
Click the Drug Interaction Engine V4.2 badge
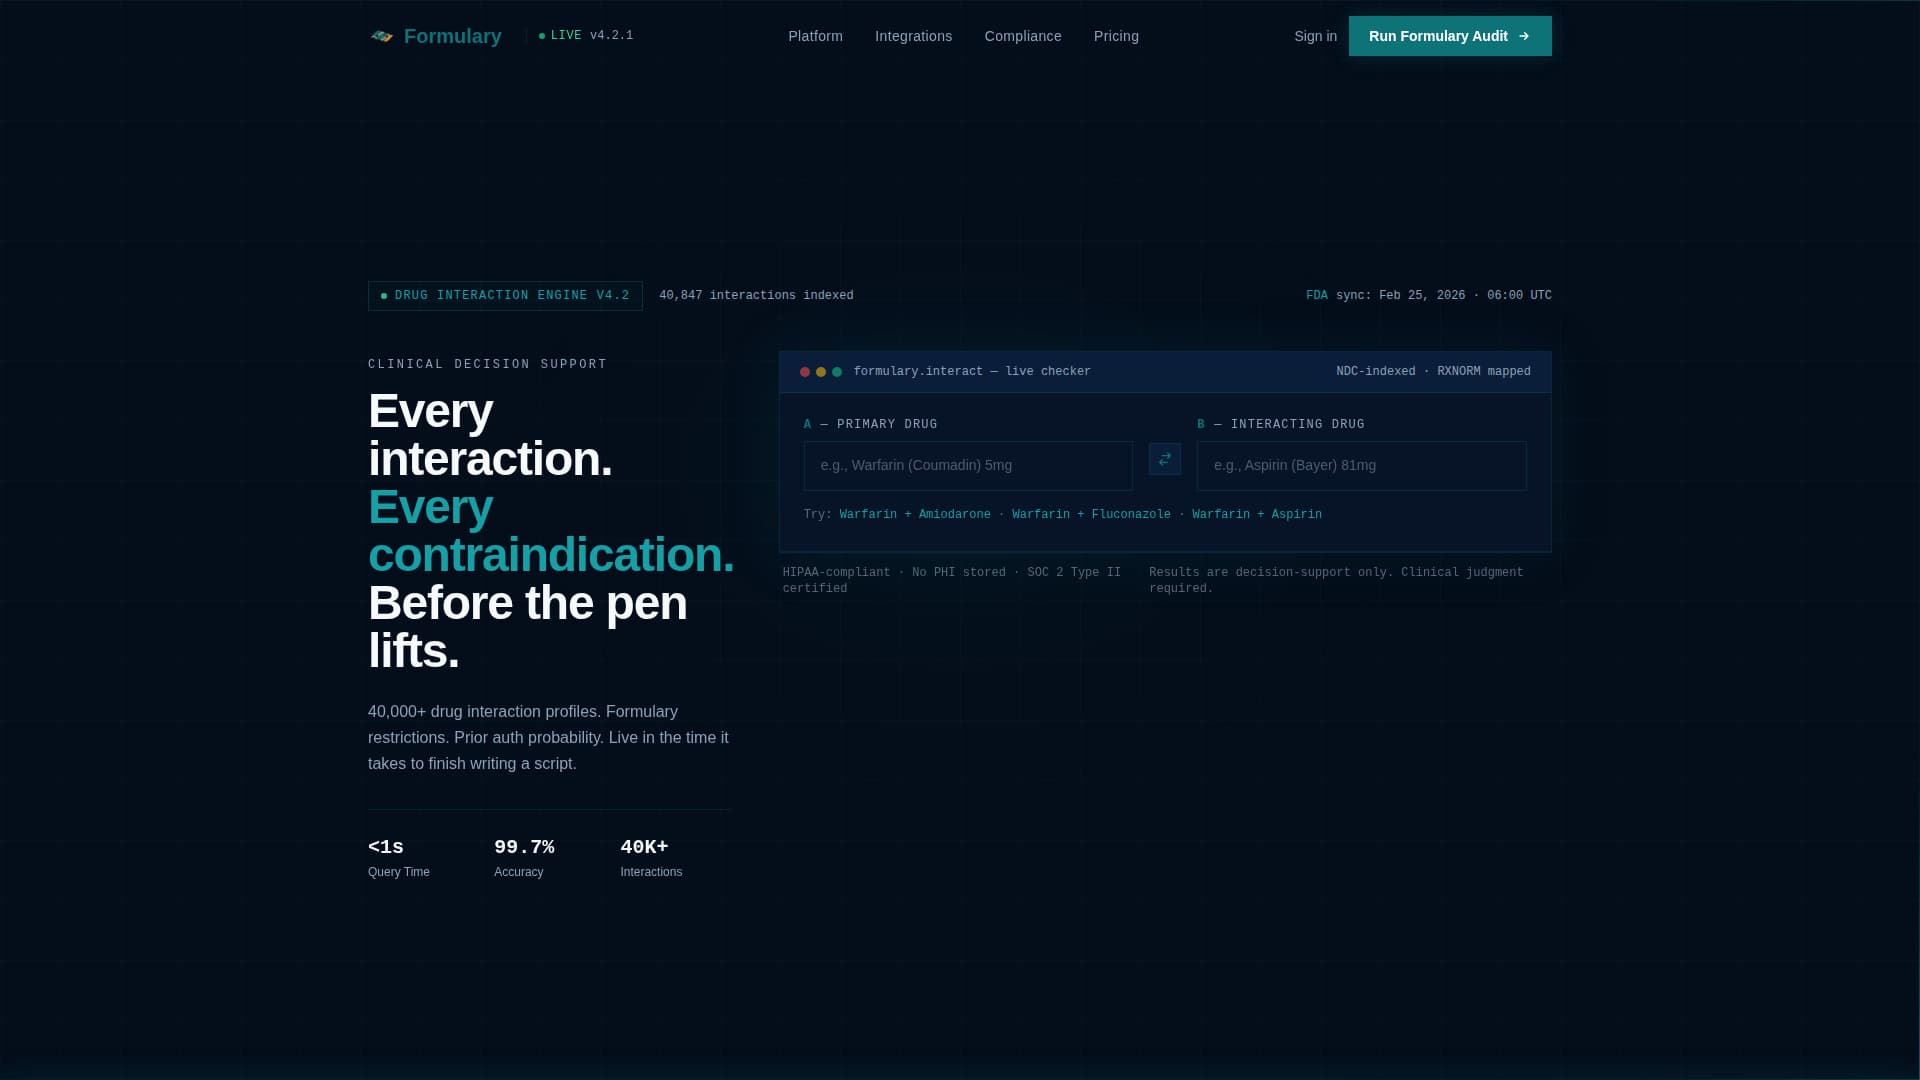pyautogui.click(x=505, y=296)
